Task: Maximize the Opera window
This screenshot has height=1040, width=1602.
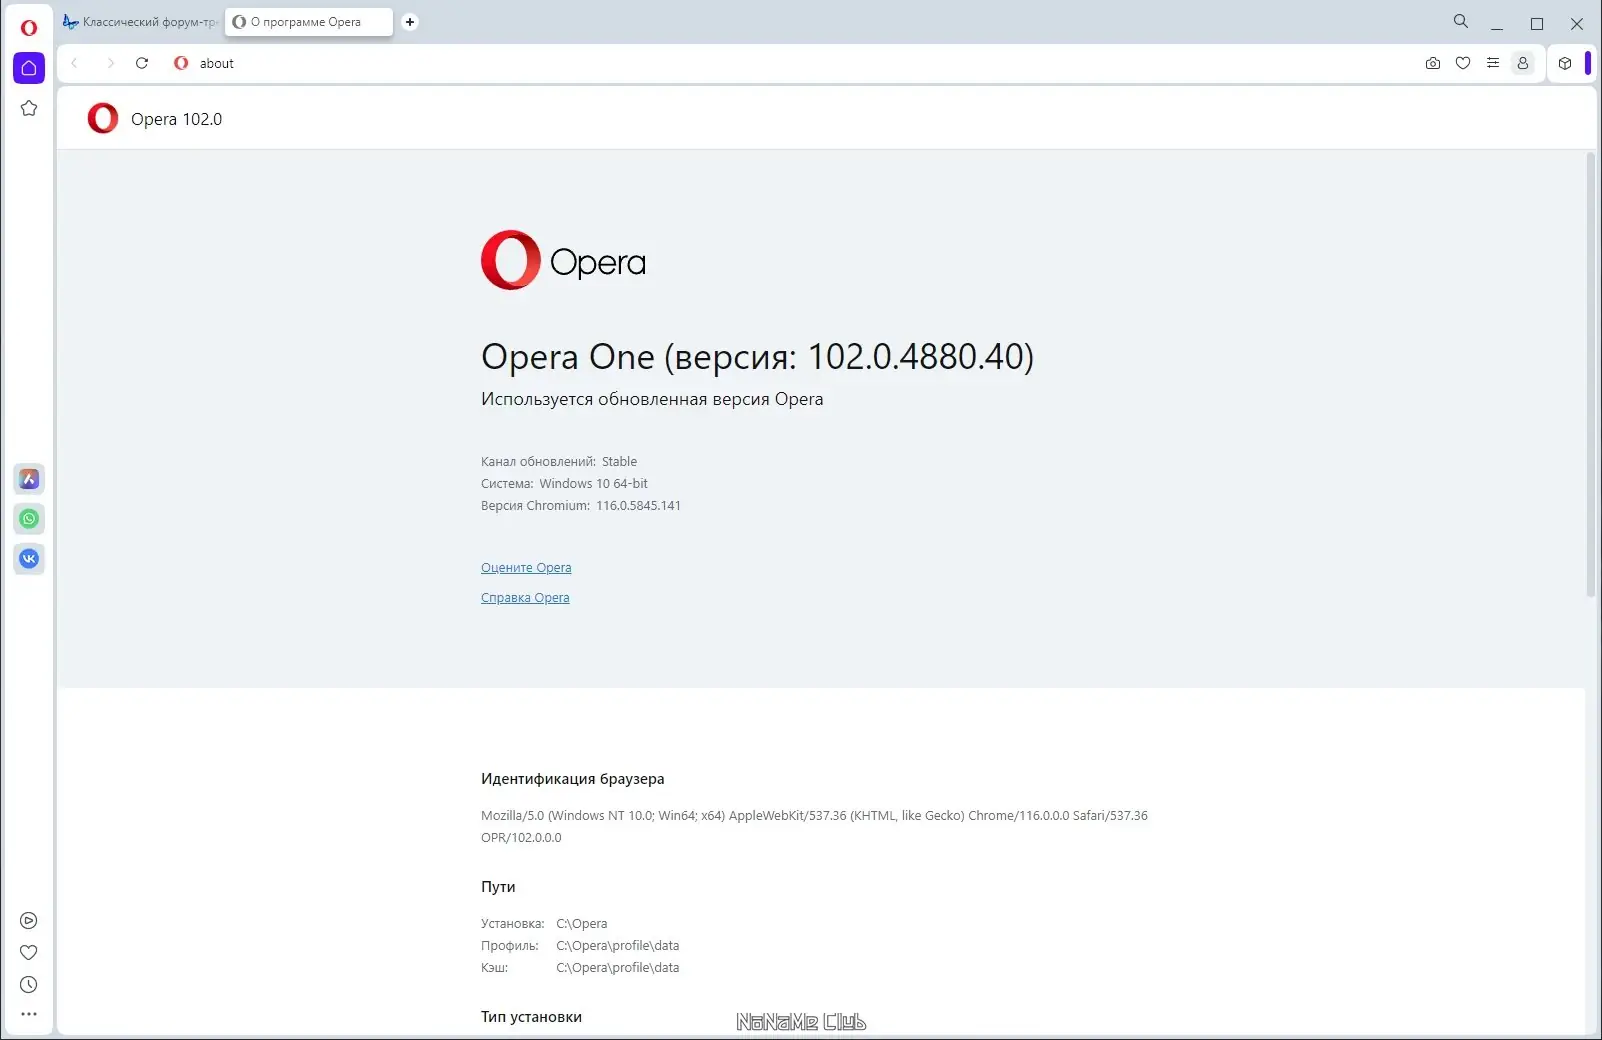Action: (1537, 24)
